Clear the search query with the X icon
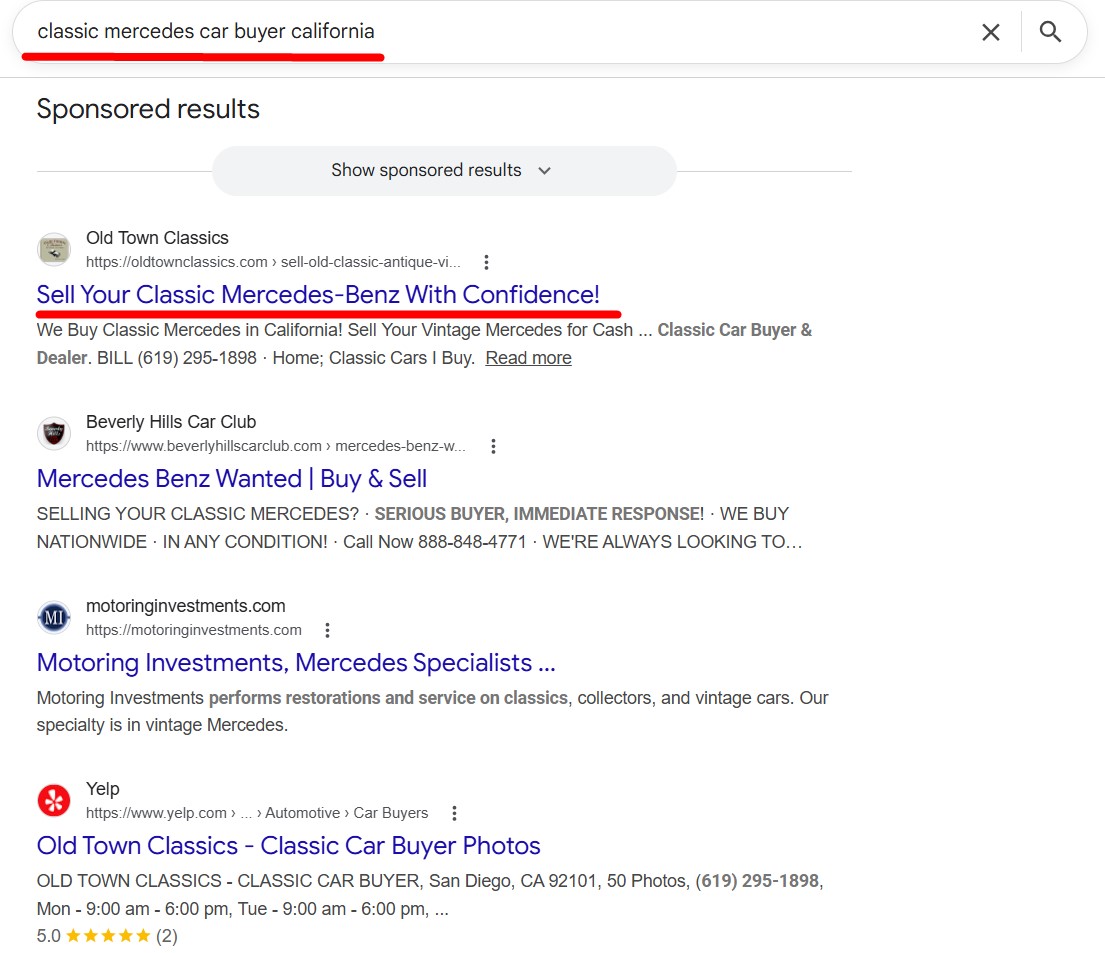 tap(990, 32)
